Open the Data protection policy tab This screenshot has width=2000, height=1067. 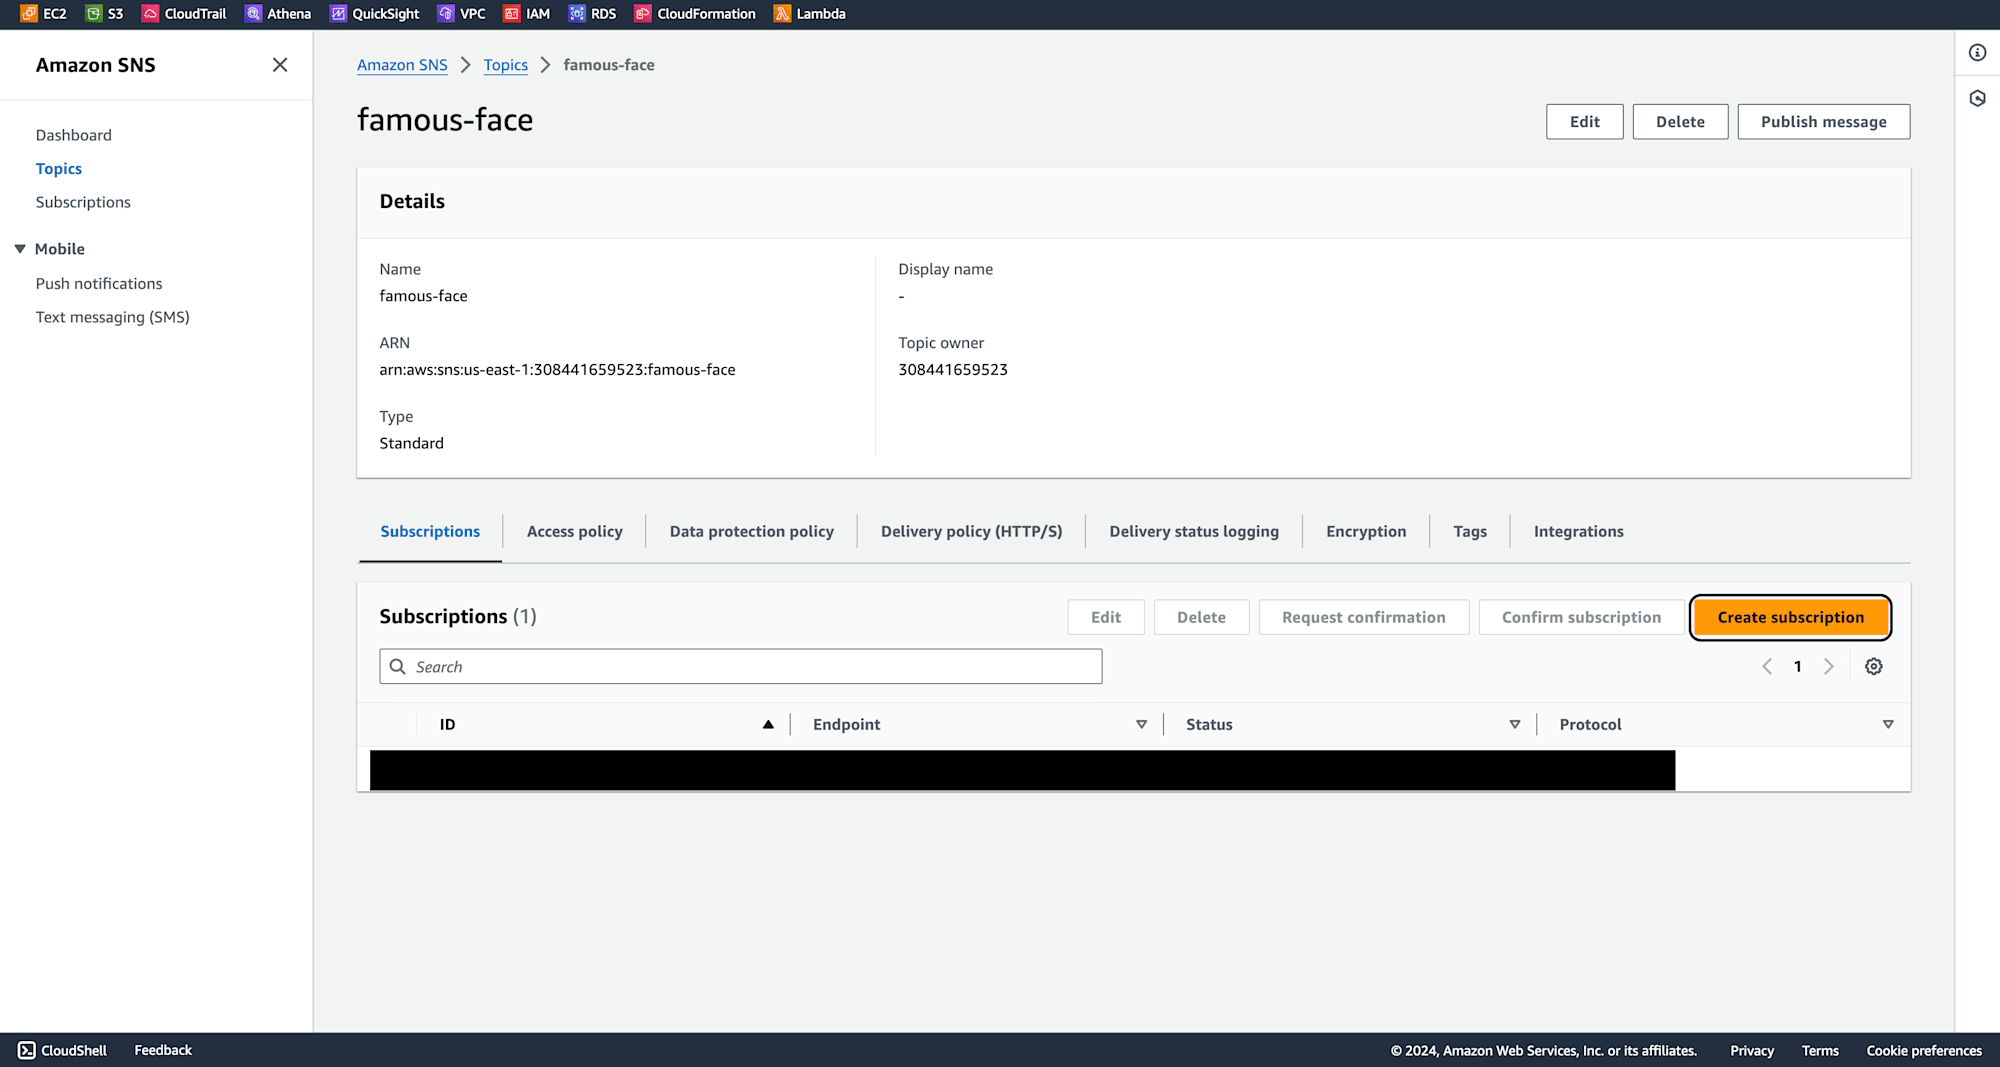(751, 531)
